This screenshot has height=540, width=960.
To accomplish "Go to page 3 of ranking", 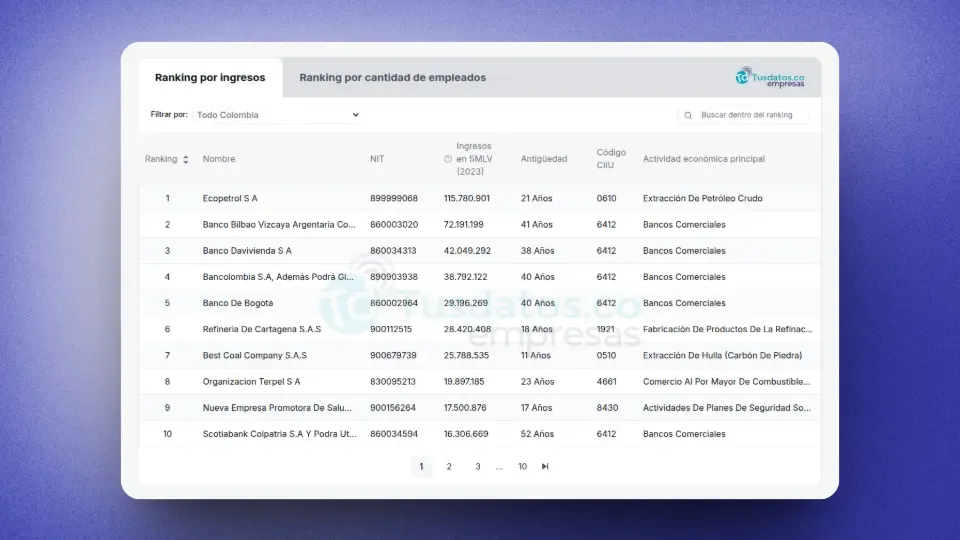I will tap(478, 466).
